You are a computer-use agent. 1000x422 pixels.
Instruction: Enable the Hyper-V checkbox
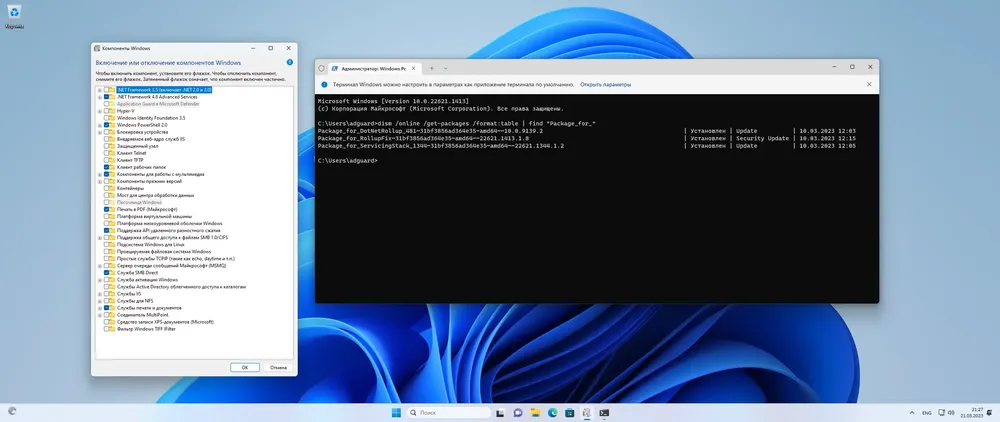coord(107,111)
